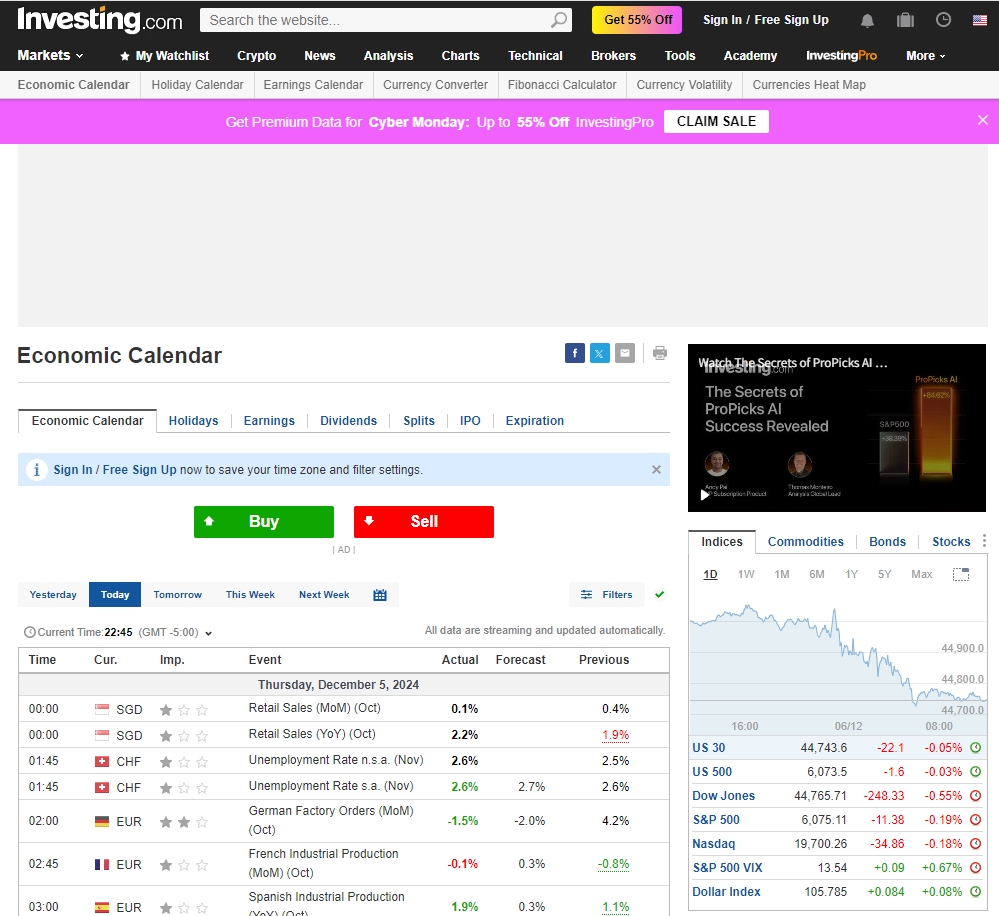Select the 1M chart range
The width and height of the screenshot is (999, 916).
pyautogui.click(x=782, y=575)
